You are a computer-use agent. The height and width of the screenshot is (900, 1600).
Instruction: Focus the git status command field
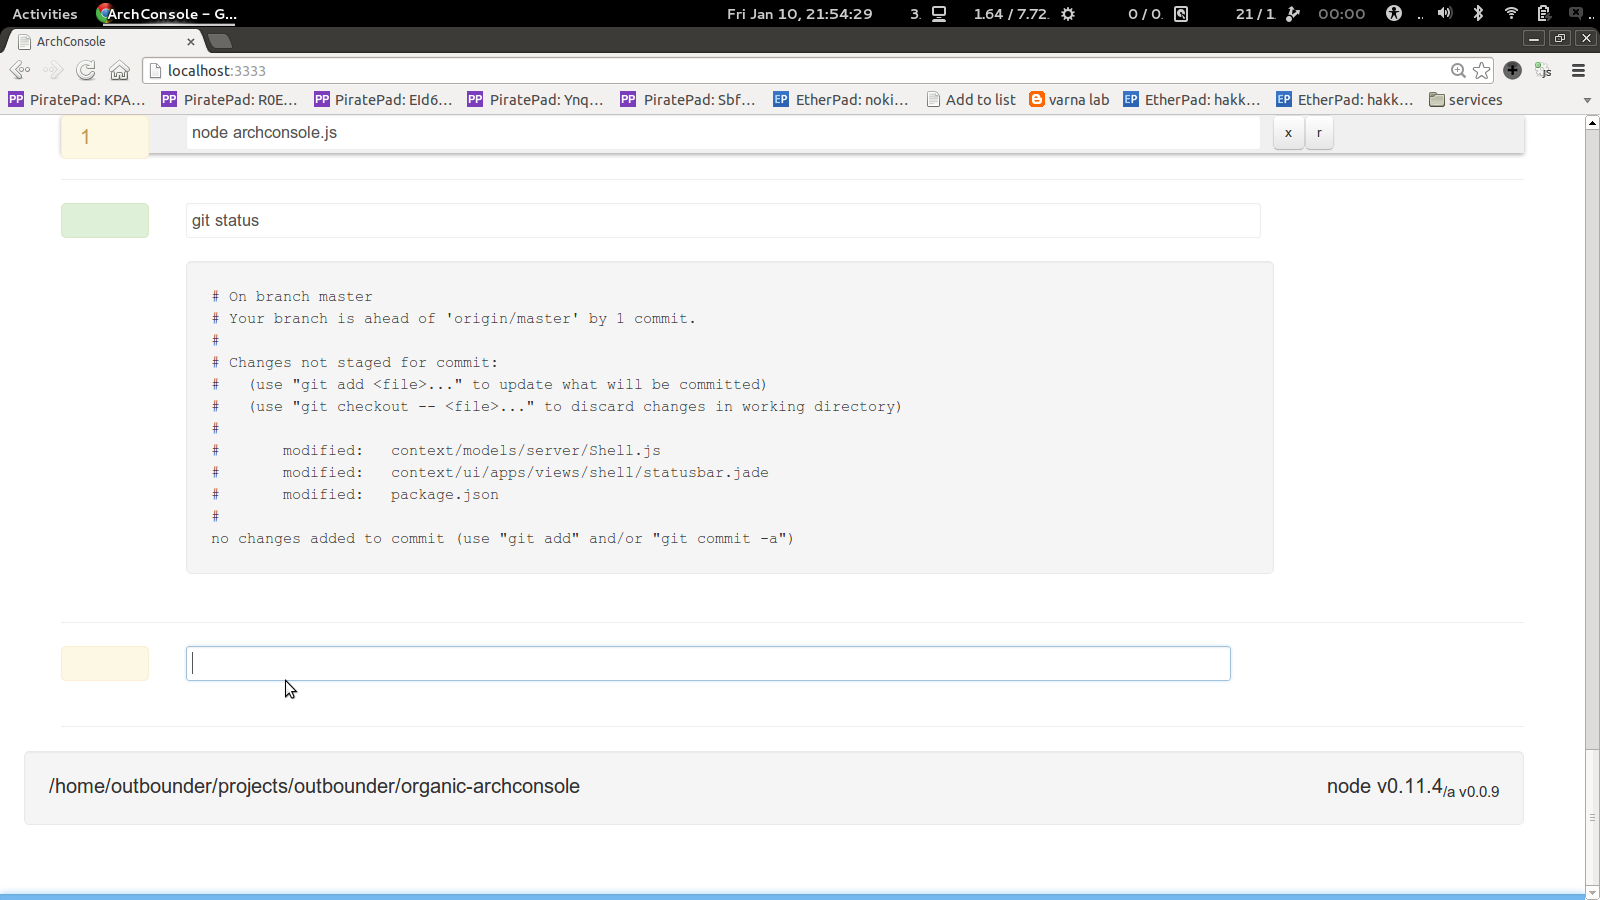click(723, 220)
